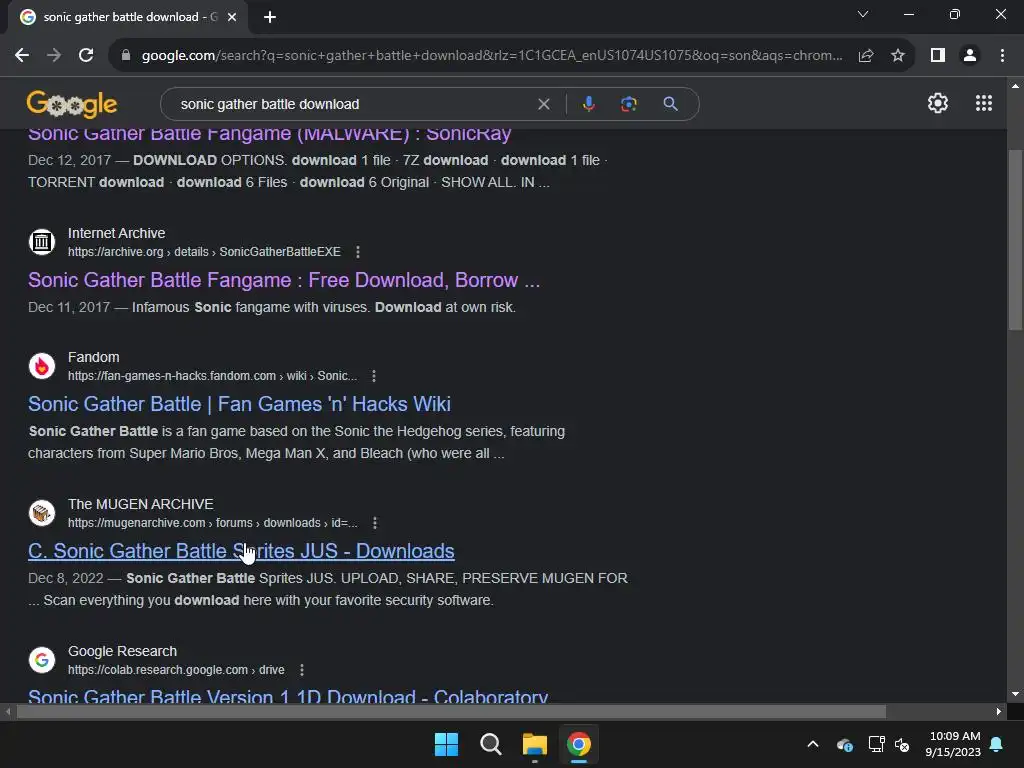Clear the search query text
The height and width of the screenshot is (768, 1024).
point(543,104)
